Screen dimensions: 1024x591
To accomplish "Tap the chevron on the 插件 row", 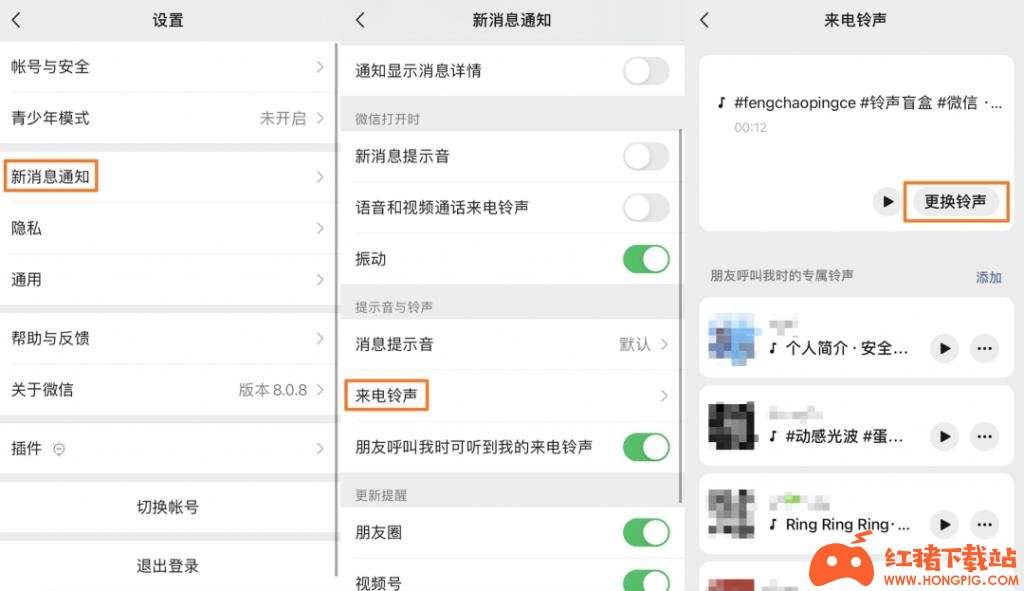I will (320, 449).
